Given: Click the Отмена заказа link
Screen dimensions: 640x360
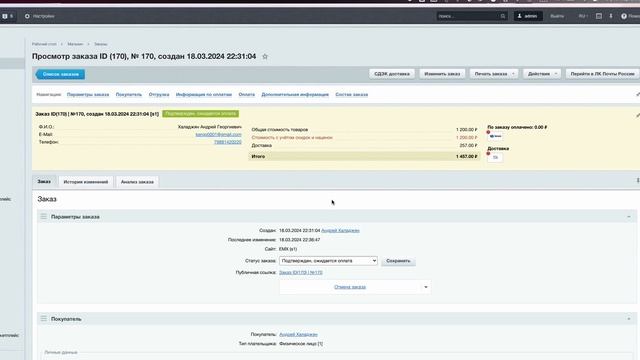Looking at the screenshot, I should coord(350,287).
